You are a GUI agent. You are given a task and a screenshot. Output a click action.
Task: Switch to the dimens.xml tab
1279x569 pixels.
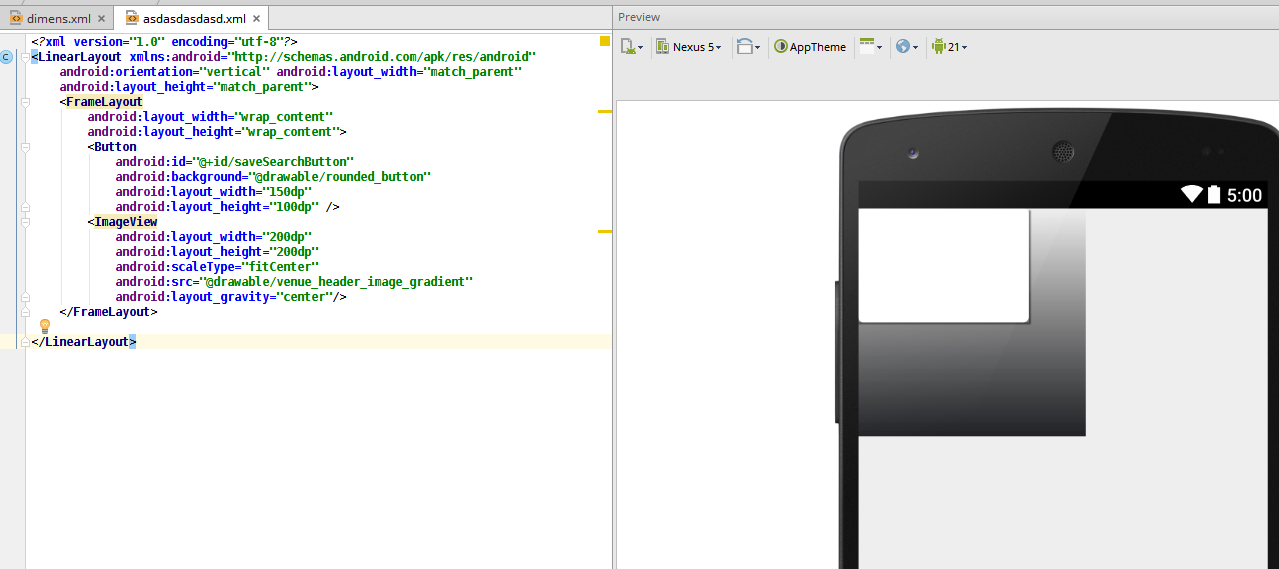click(x=57, y=18)
